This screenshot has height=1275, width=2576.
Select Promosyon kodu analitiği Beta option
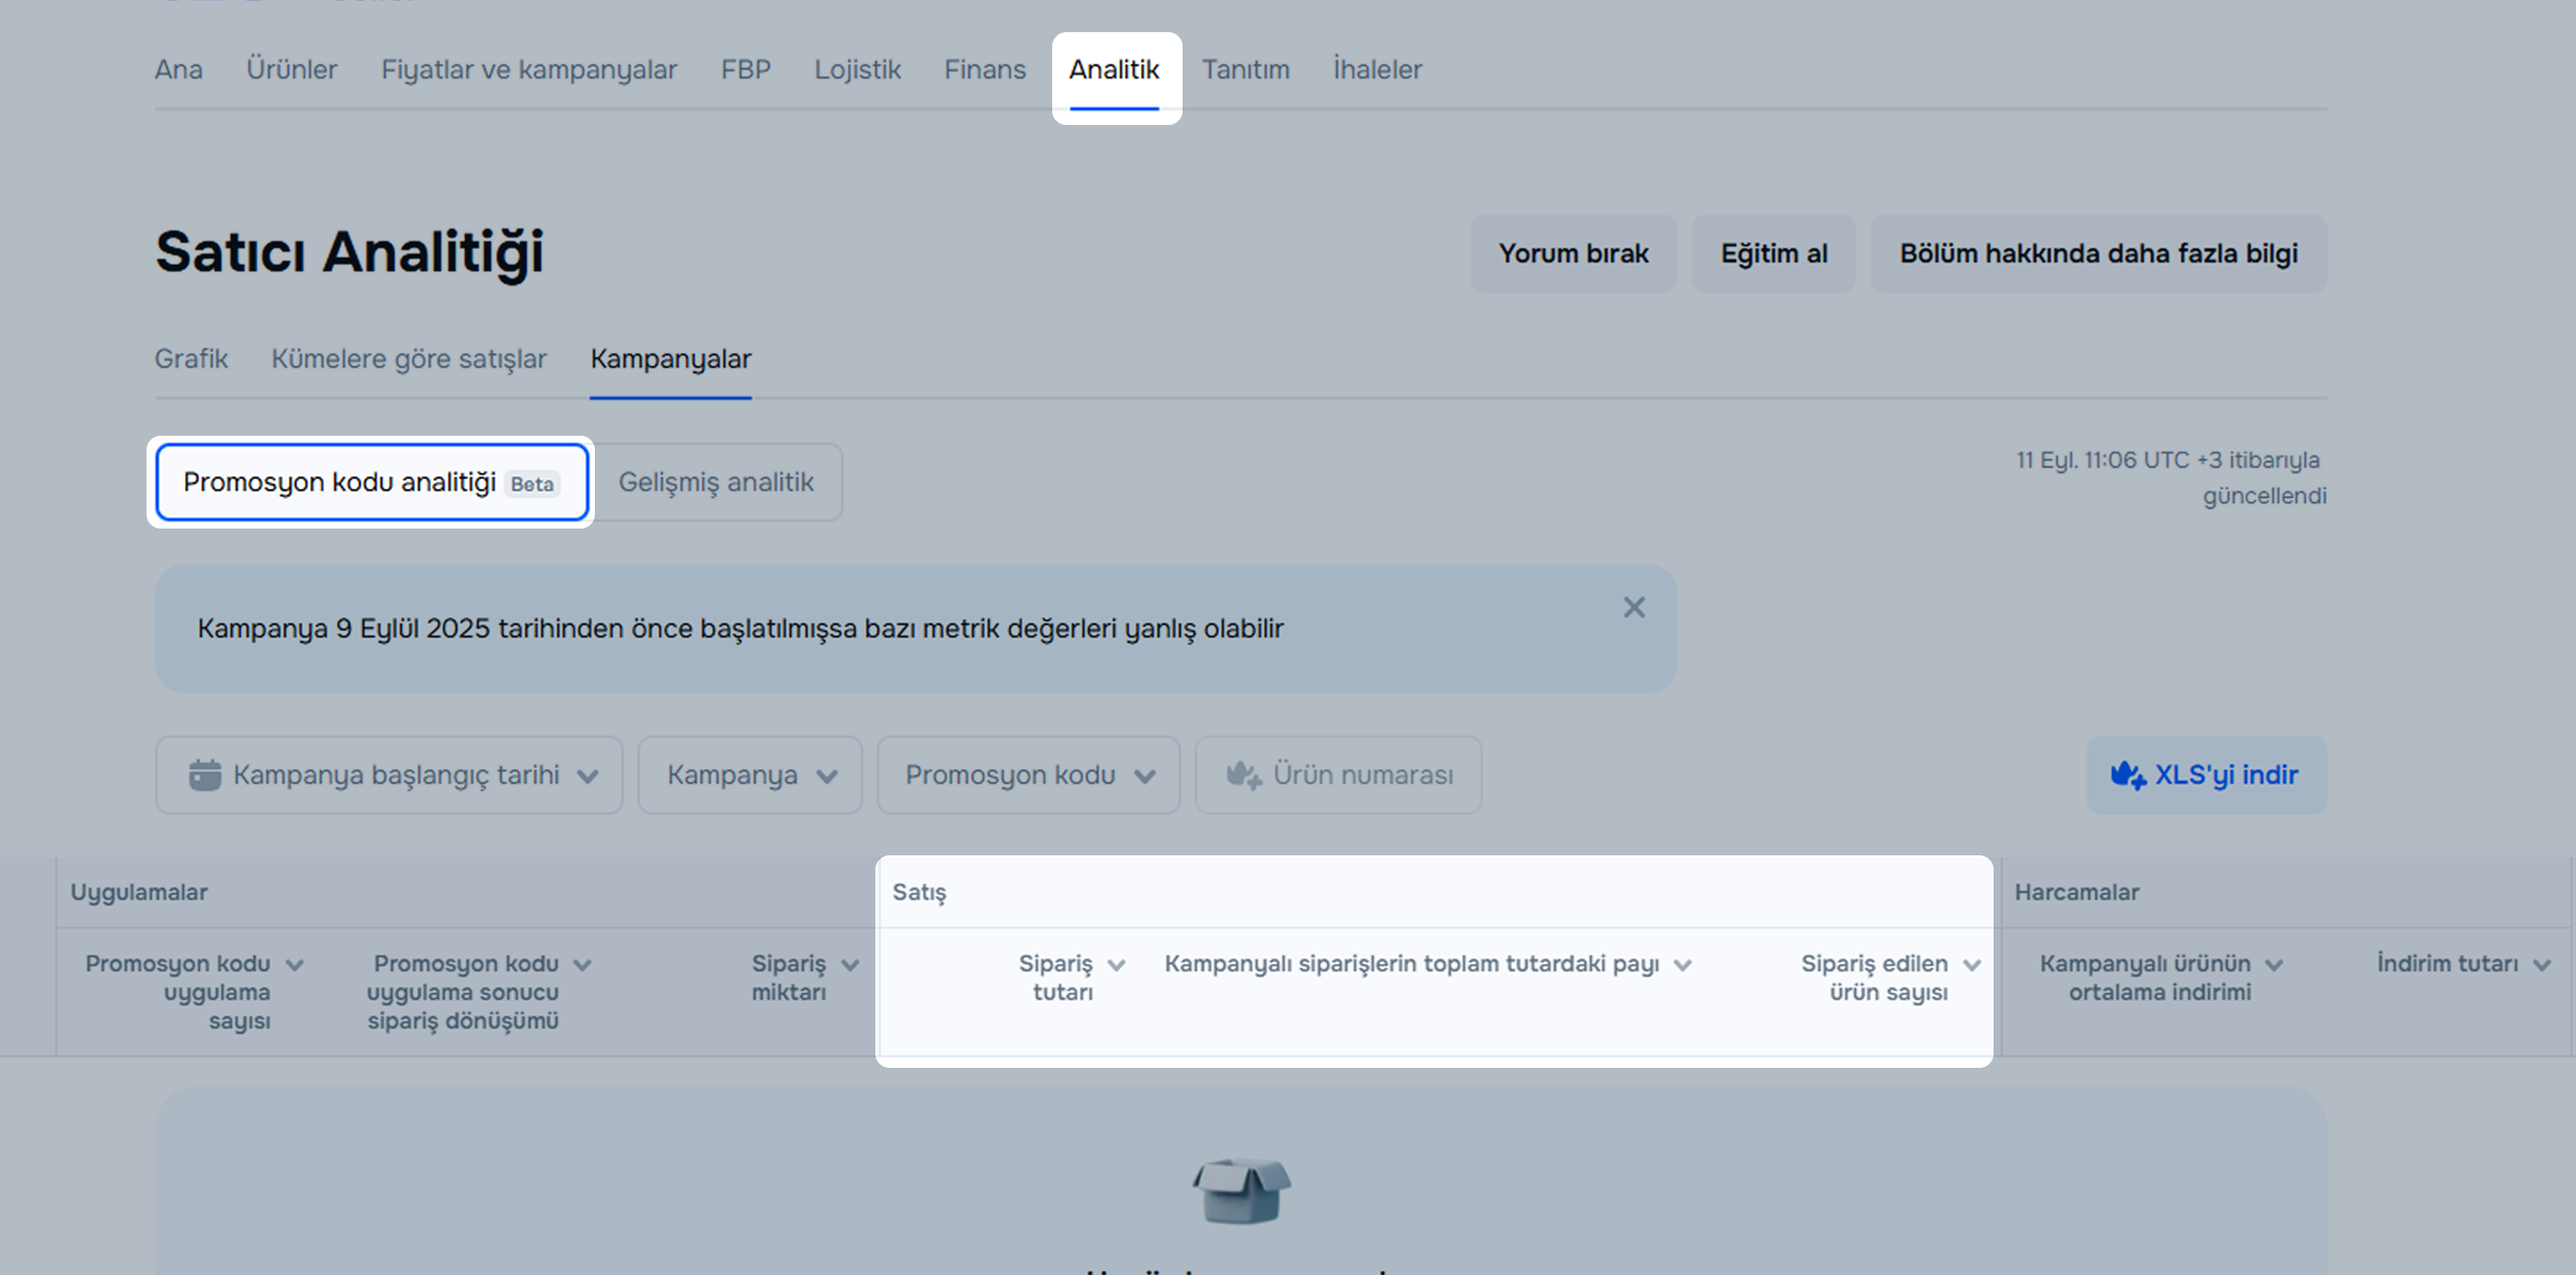(371, 482)
